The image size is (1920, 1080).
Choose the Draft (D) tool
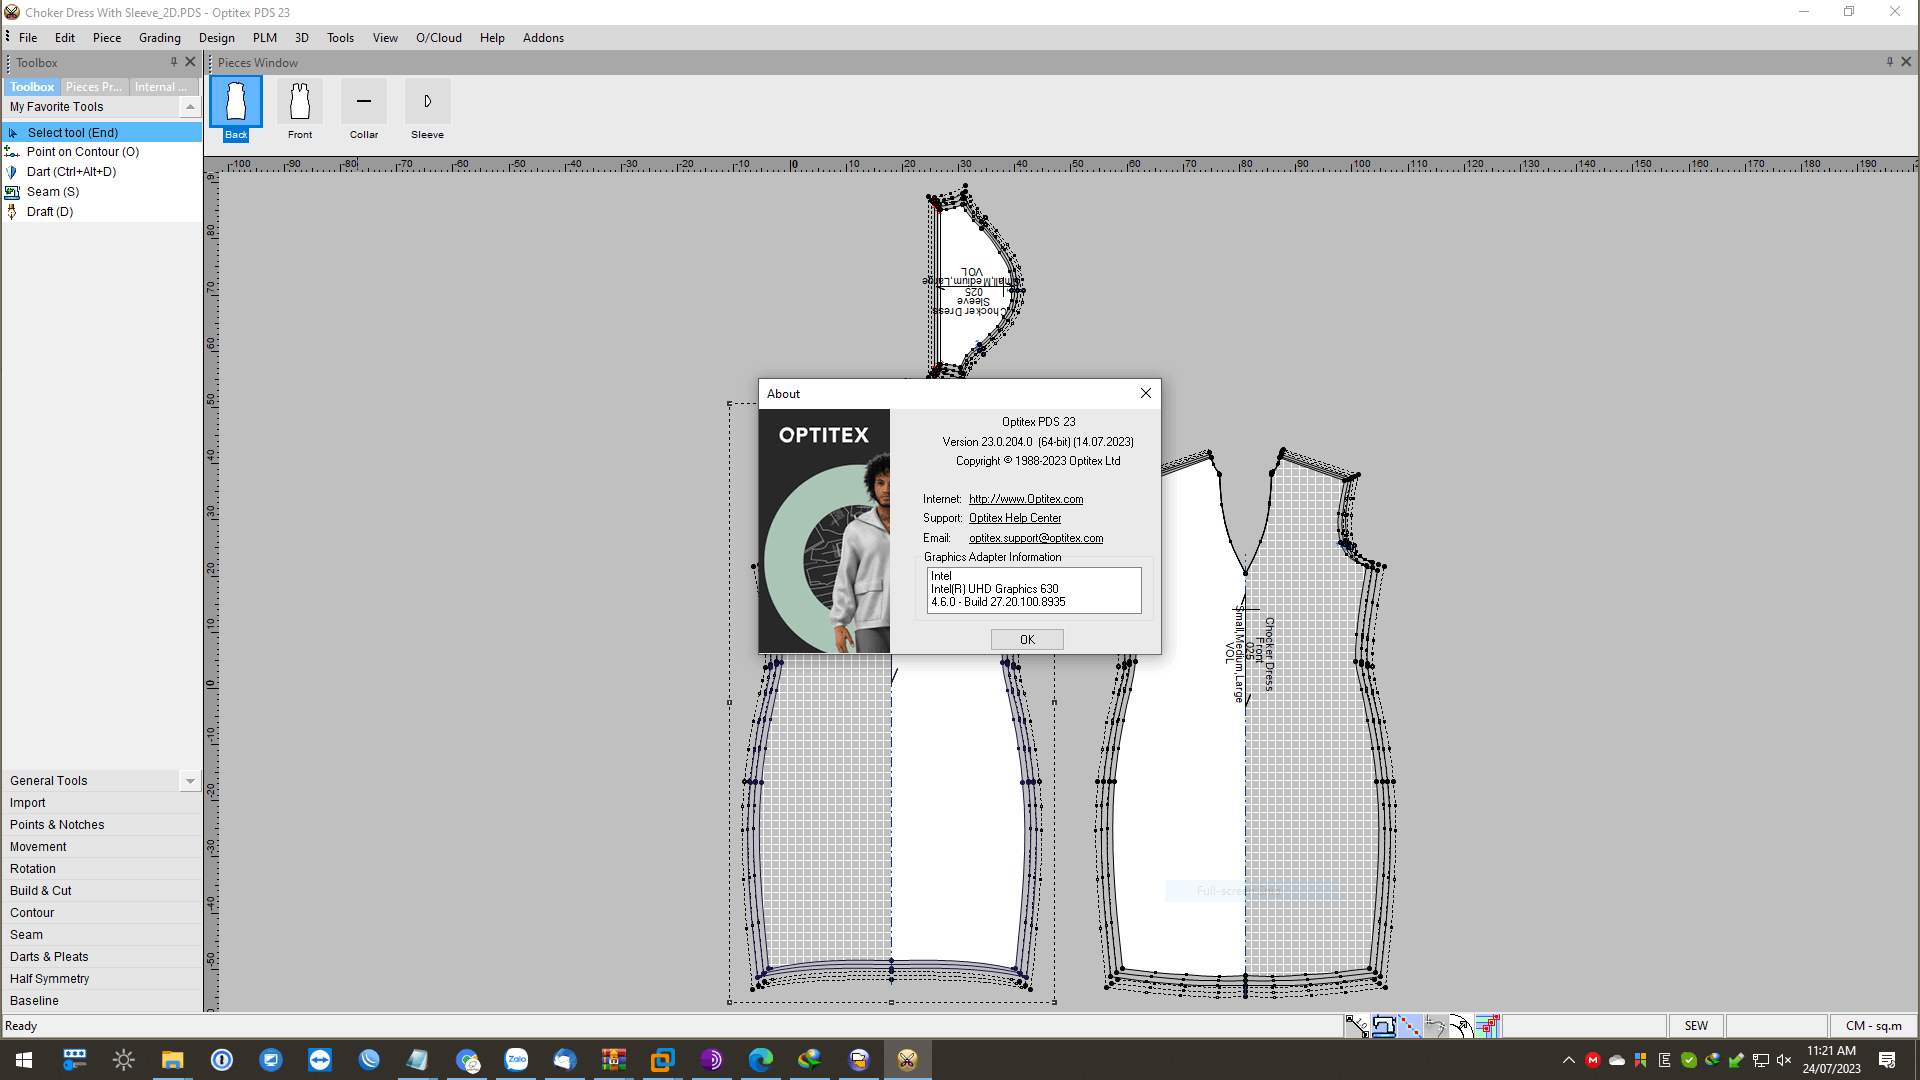click(50, 212)
